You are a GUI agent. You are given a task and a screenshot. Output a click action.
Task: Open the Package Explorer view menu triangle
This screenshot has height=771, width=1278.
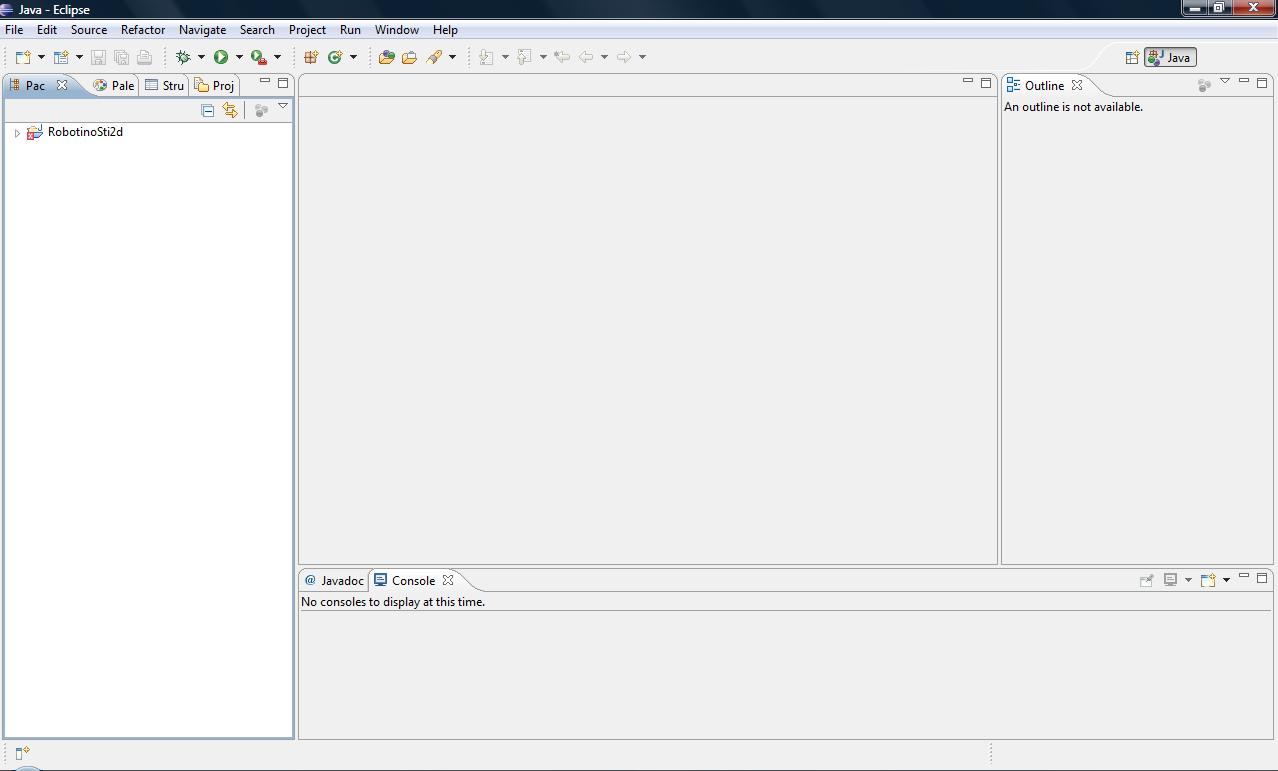(283, 106)
